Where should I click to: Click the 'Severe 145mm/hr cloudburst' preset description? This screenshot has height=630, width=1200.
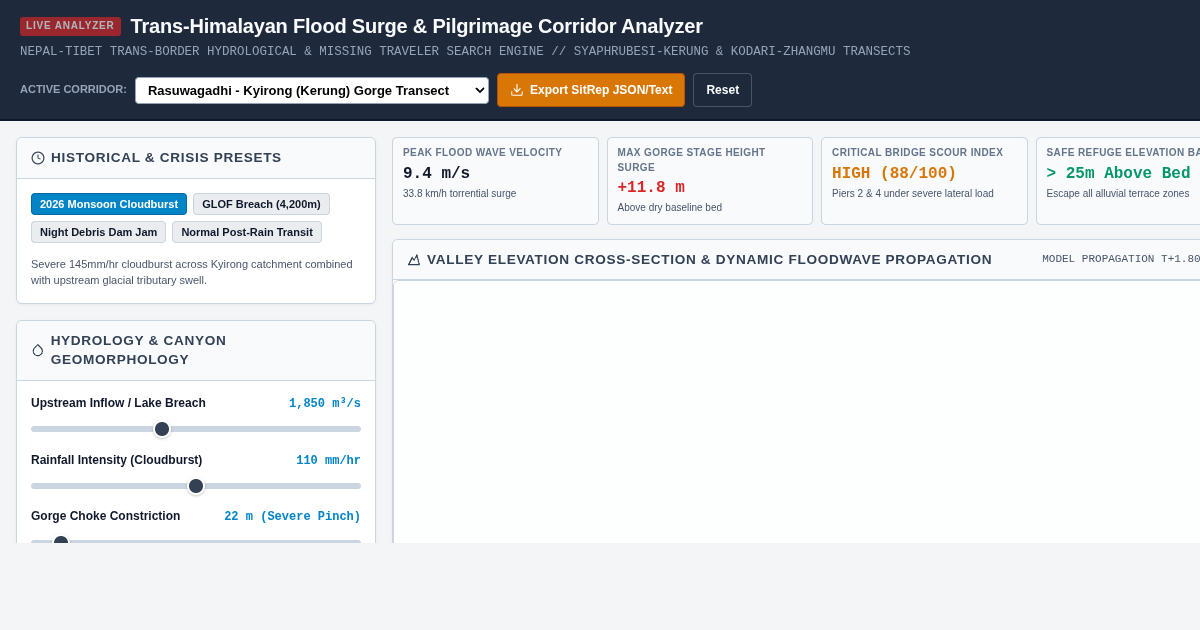click(192, 272)
